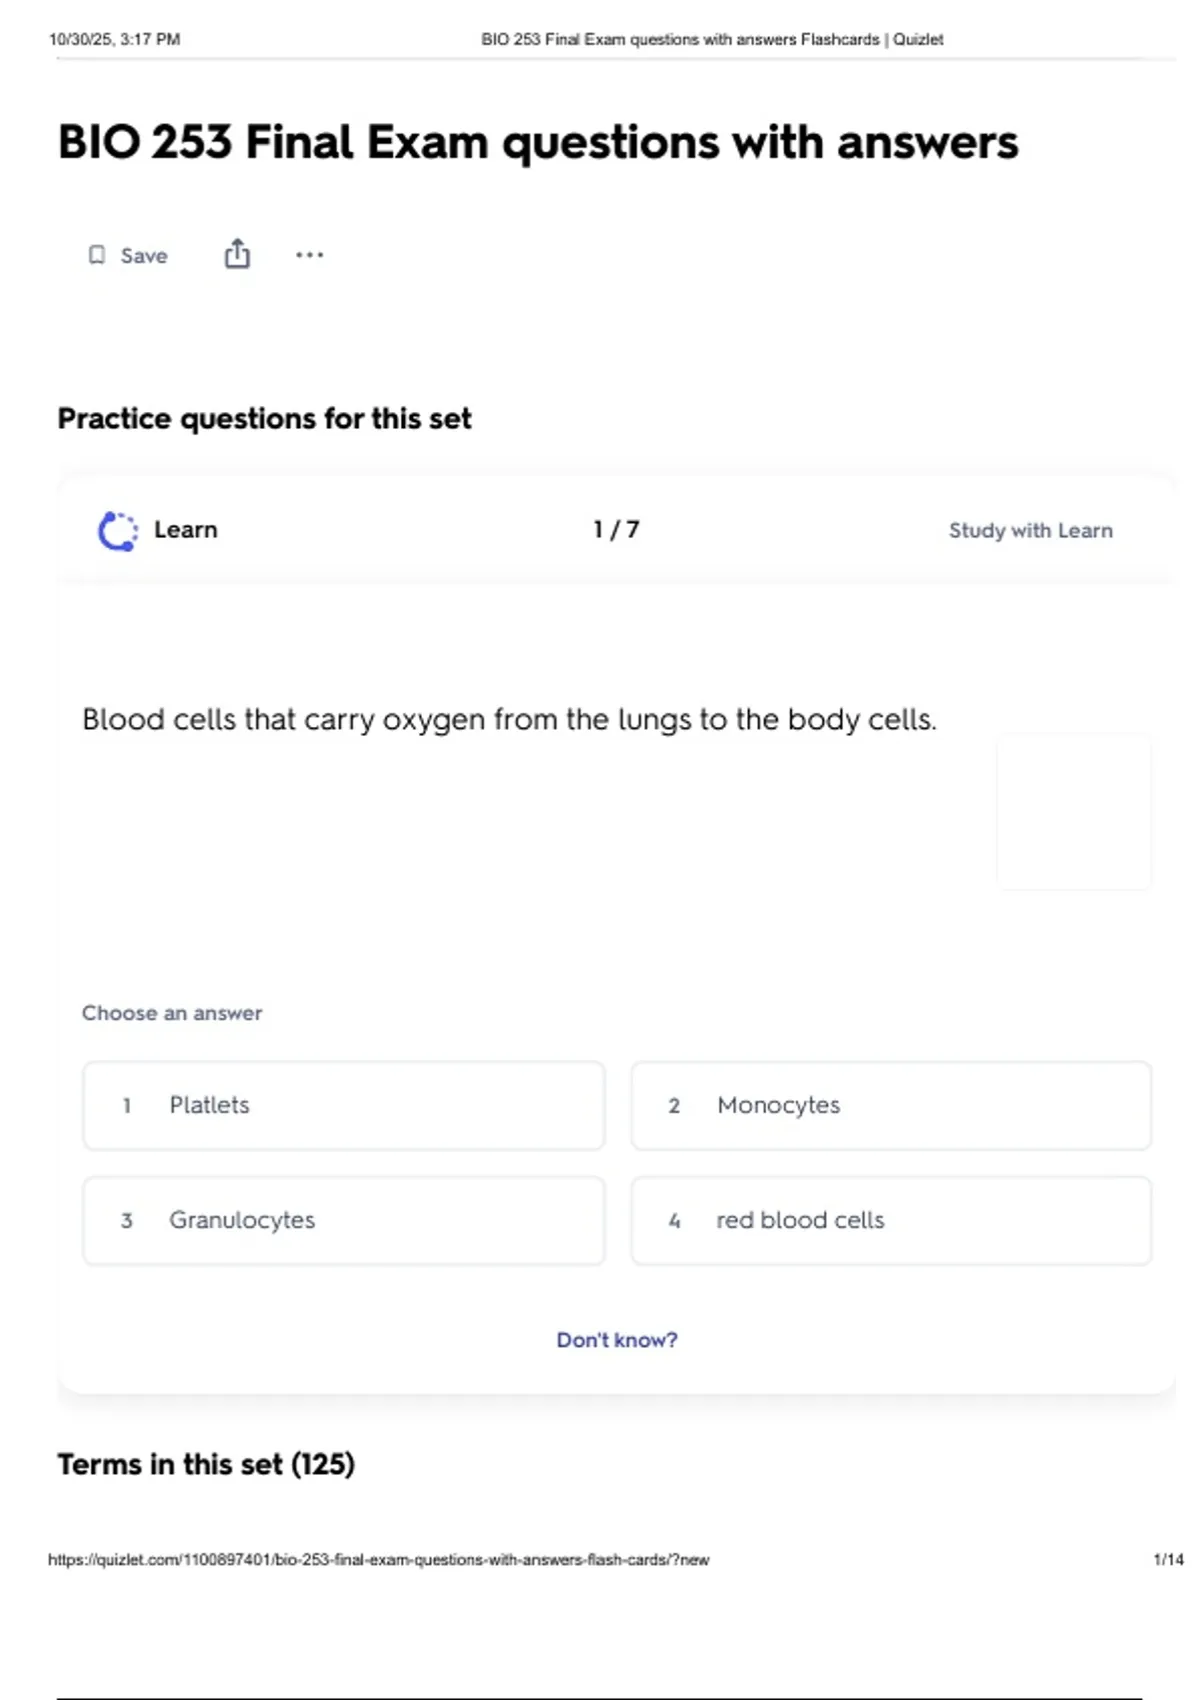
Task: Choose the "Monocytes" answer option
Action: click(x=890, y=1105)
